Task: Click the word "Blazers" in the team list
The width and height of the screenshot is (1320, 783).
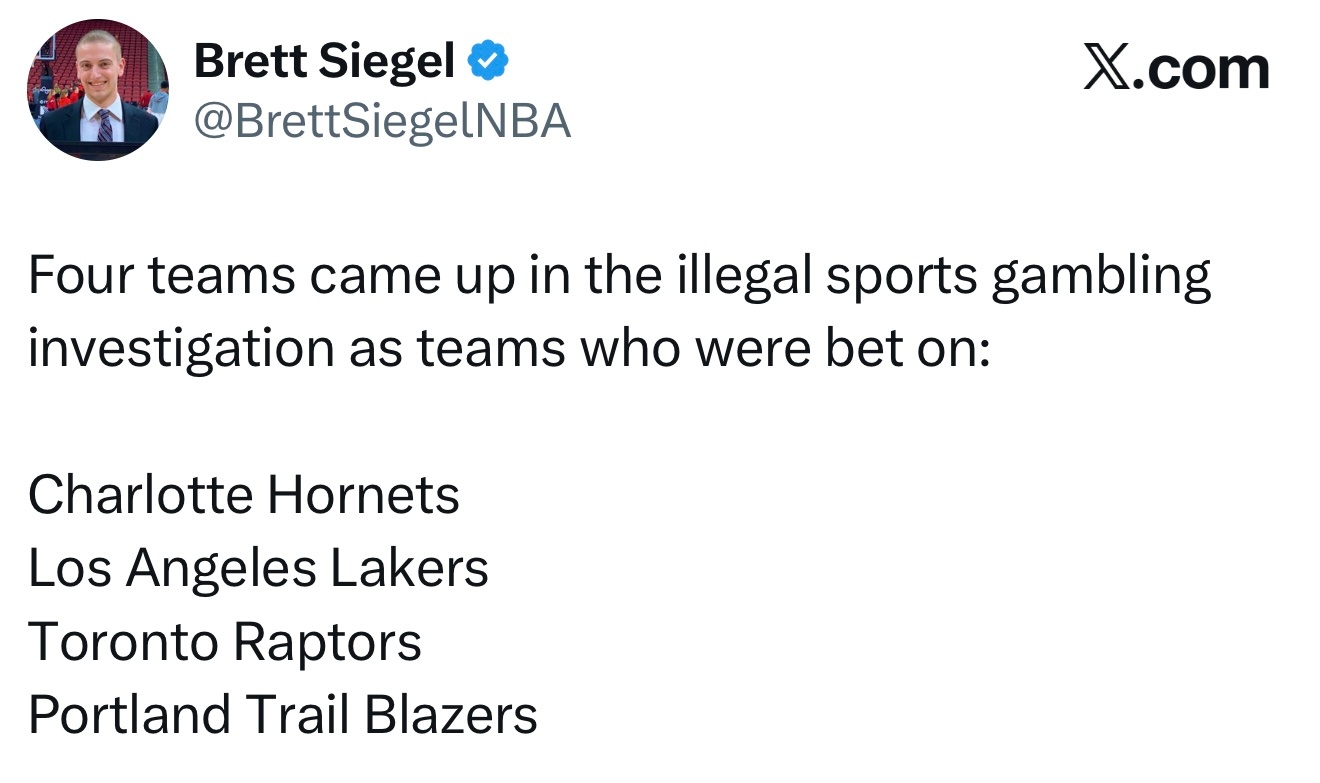Action: pyautogui.click(x=450, y=714)
